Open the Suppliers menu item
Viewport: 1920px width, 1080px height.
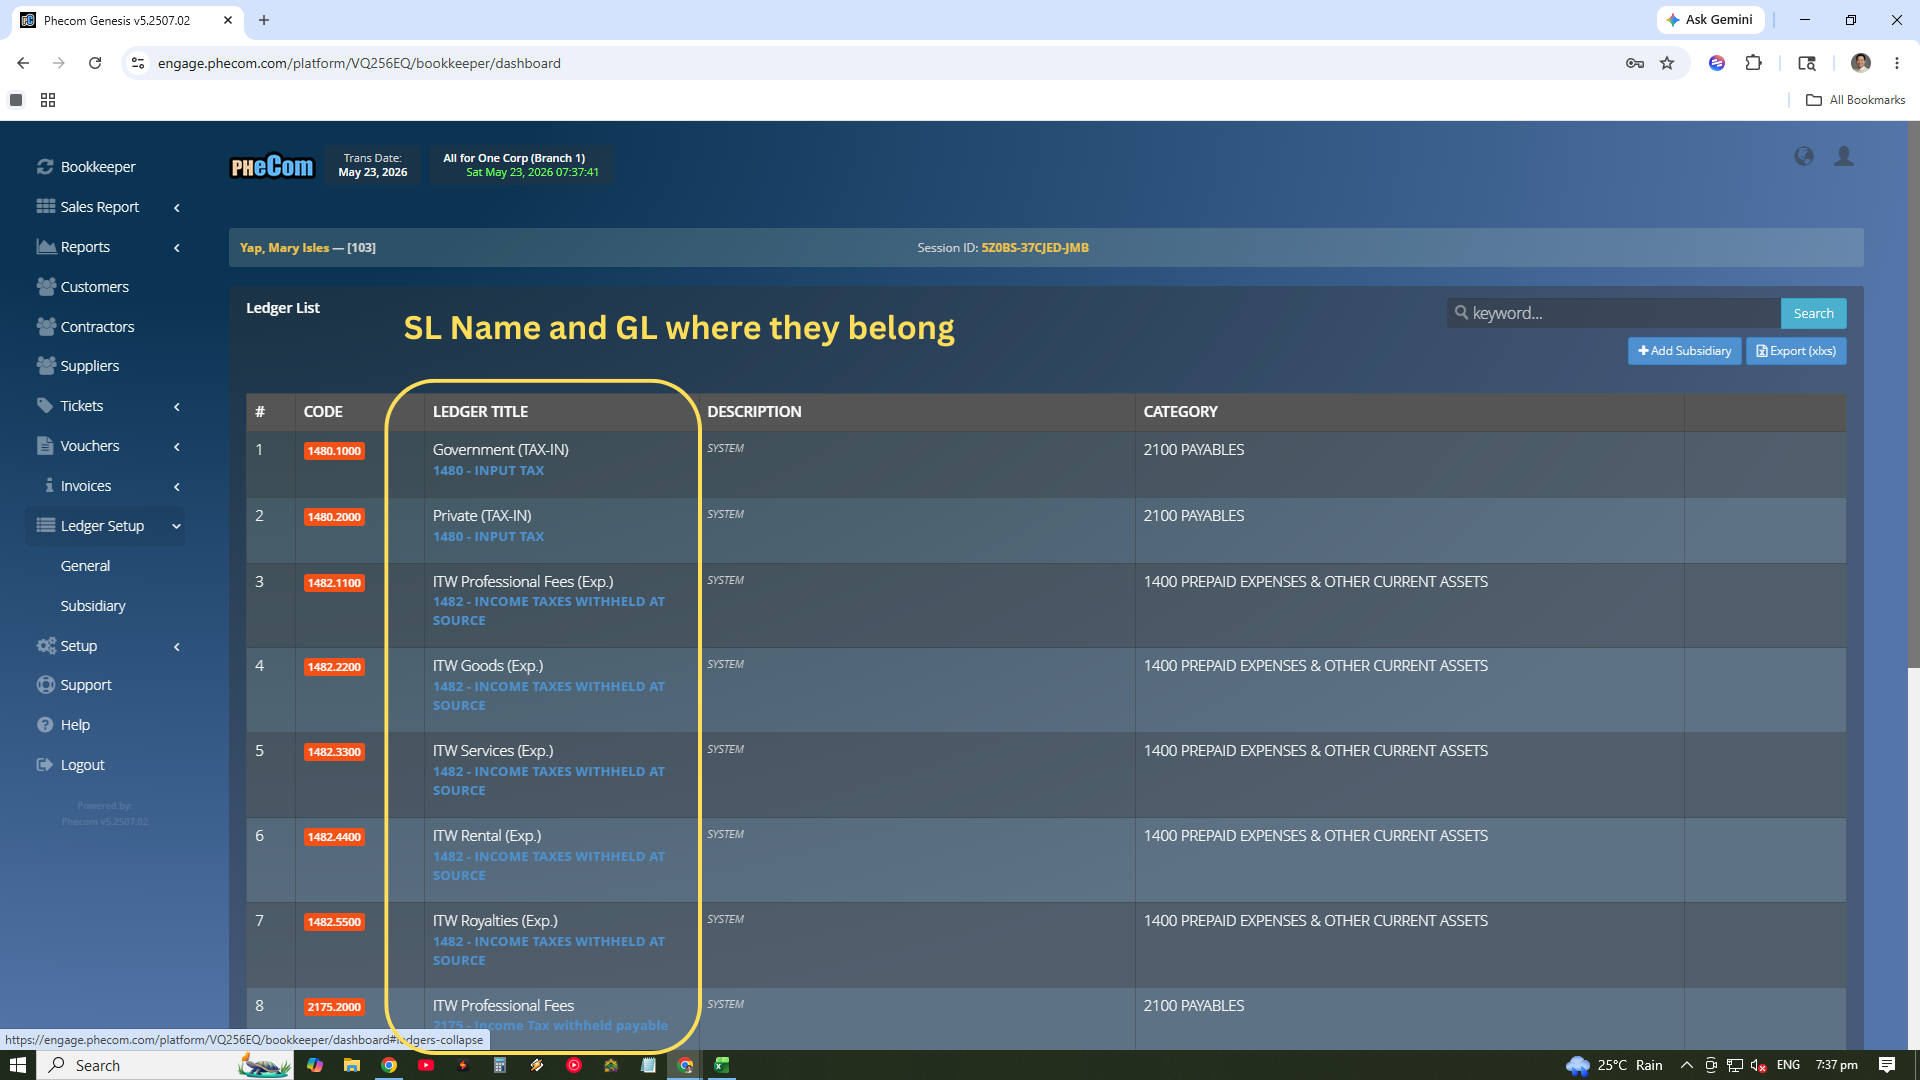(x=89, y=366)
